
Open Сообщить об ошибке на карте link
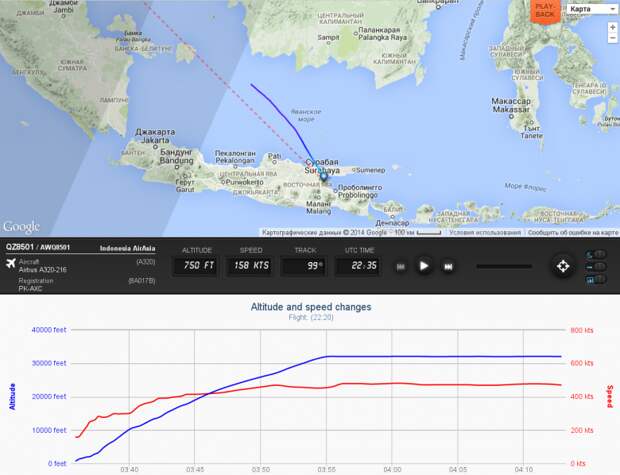tap(573, 233)
